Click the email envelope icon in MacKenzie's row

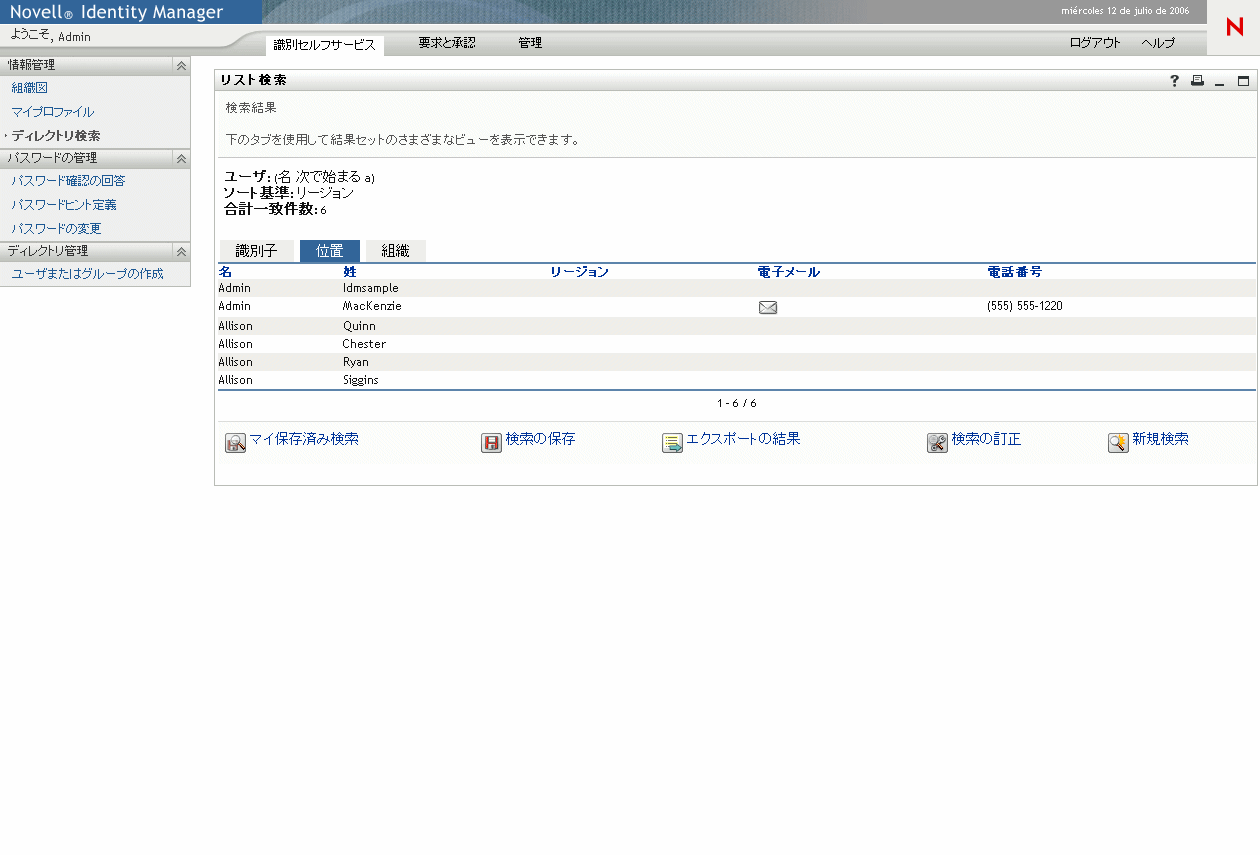768,307
